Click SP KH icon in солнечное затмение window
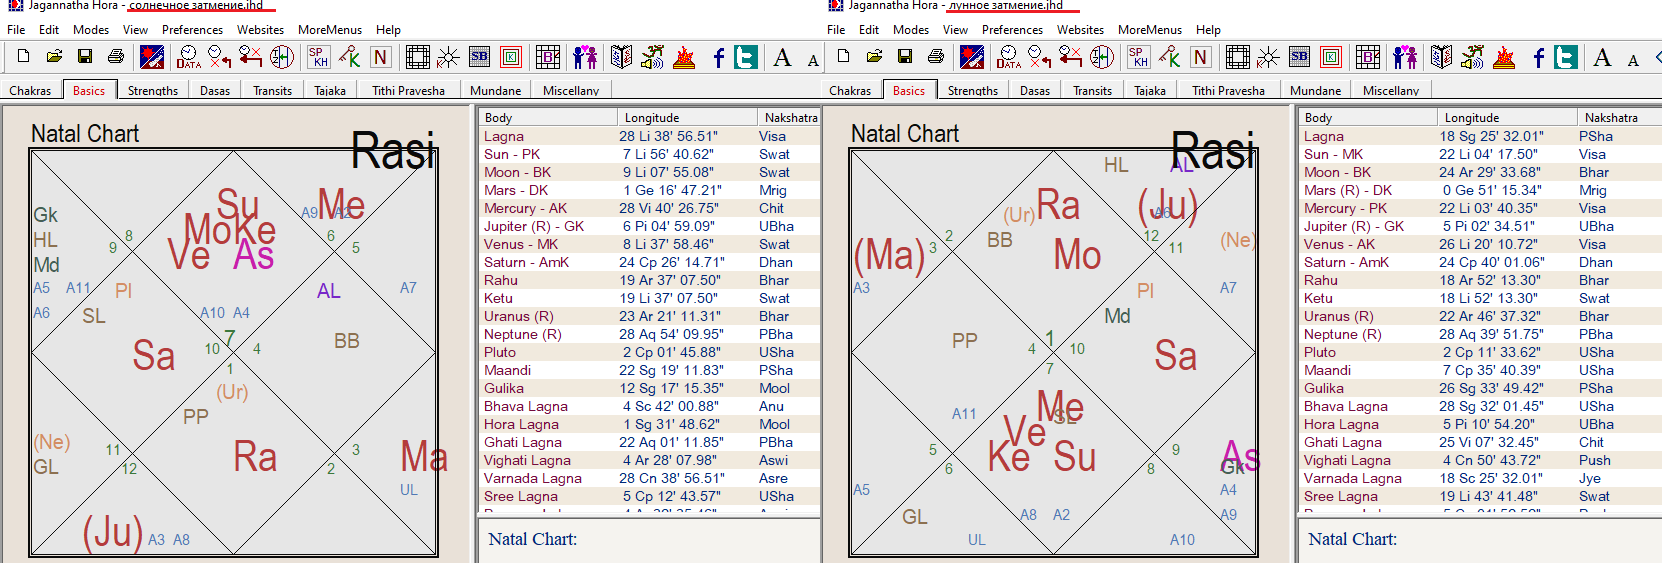 [x=318, y=57]
